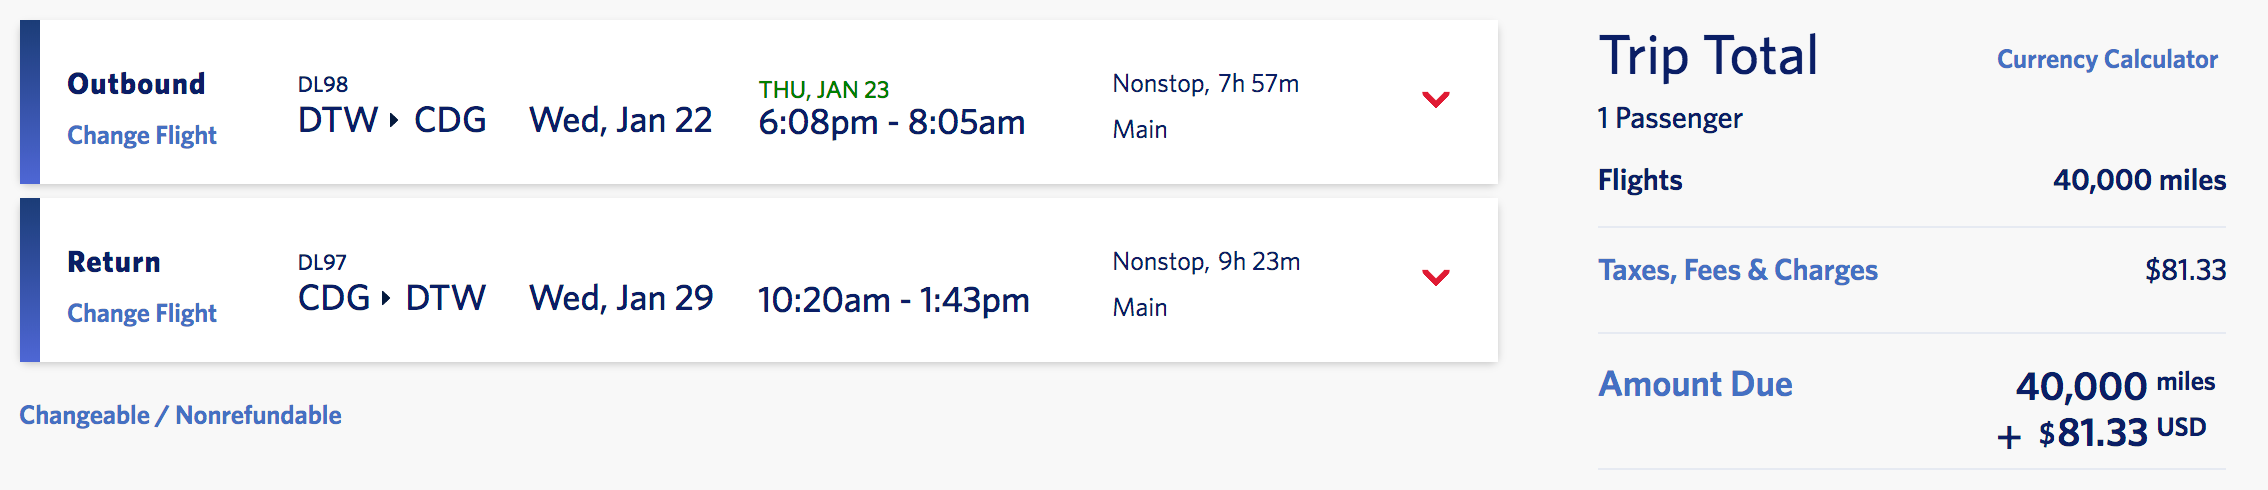Click the Wed, Jan 29 return date
The width and height of the screenshot is (2268, 490).
pyautogui.click(x=621, y=298)
